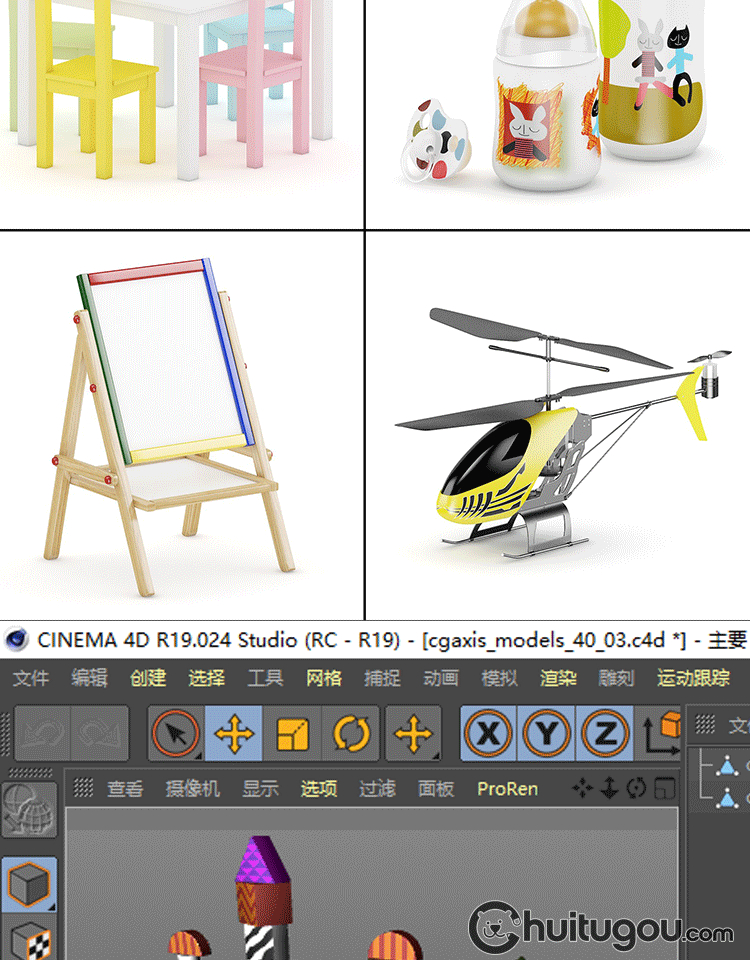The image size is (750, 960).
Task: Open the 动画 menu
Action: 441,678
